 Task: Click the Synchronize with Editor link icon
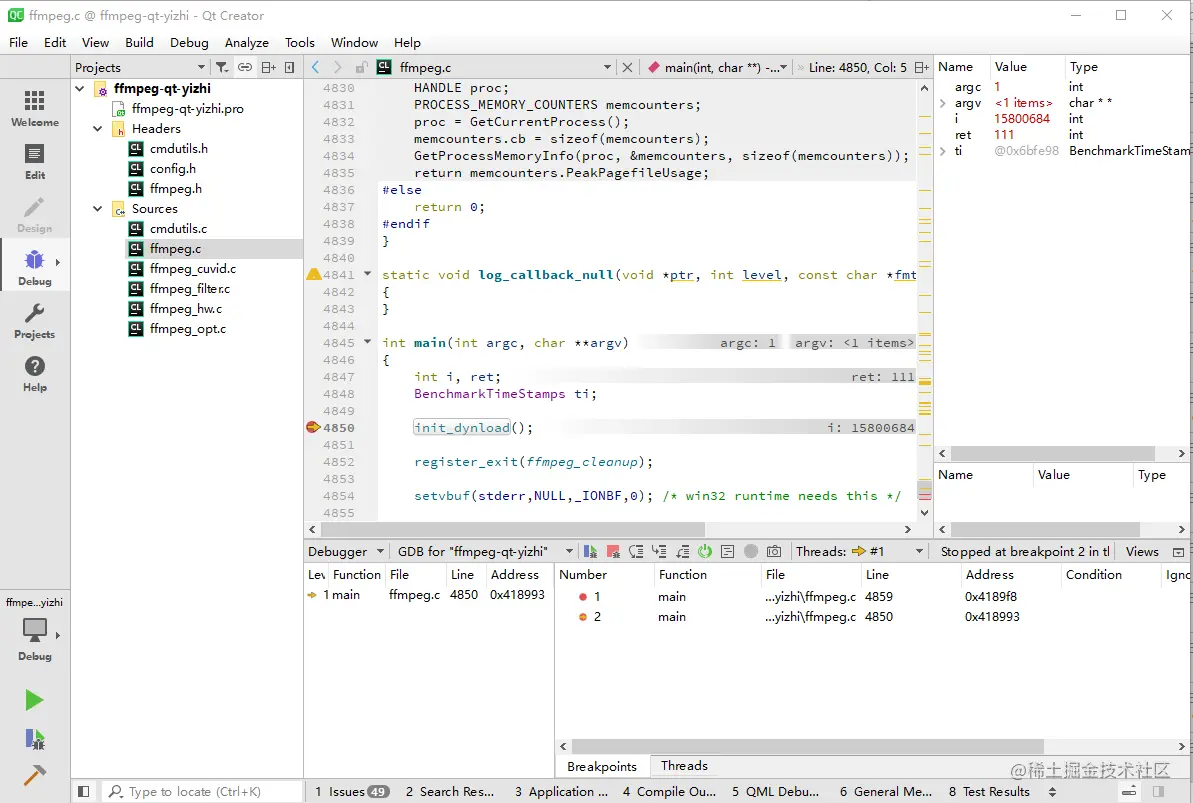[244, 67]
